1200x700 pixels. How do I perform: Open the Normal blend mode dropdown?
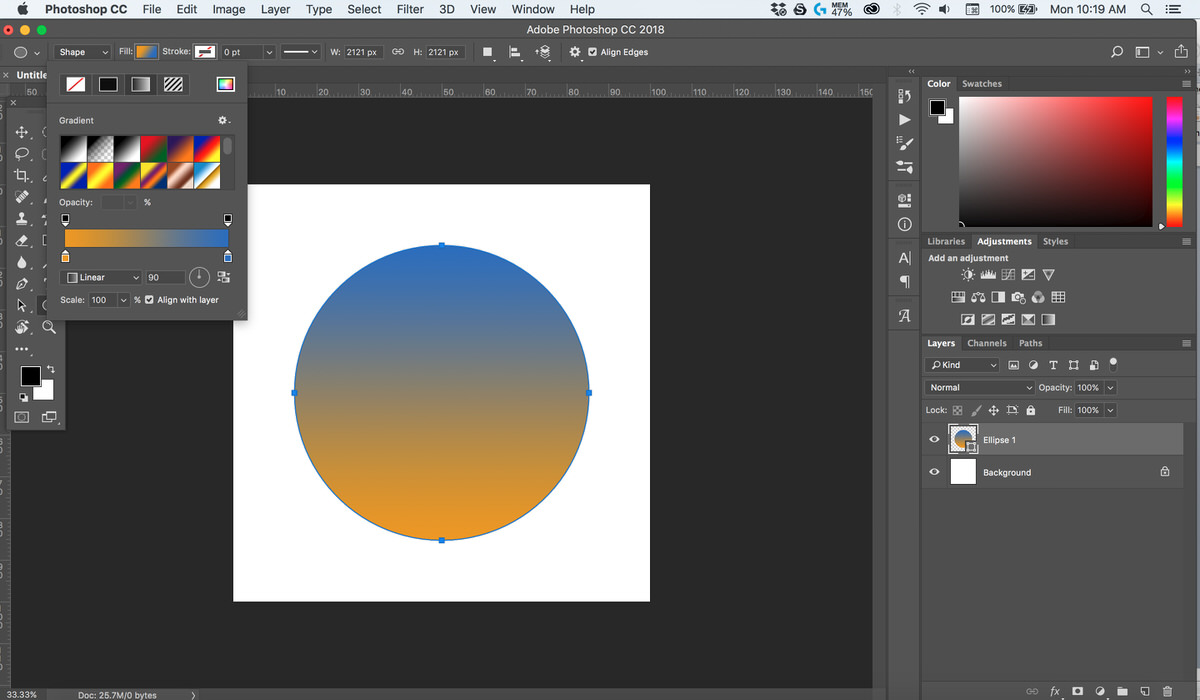[979, 388]
